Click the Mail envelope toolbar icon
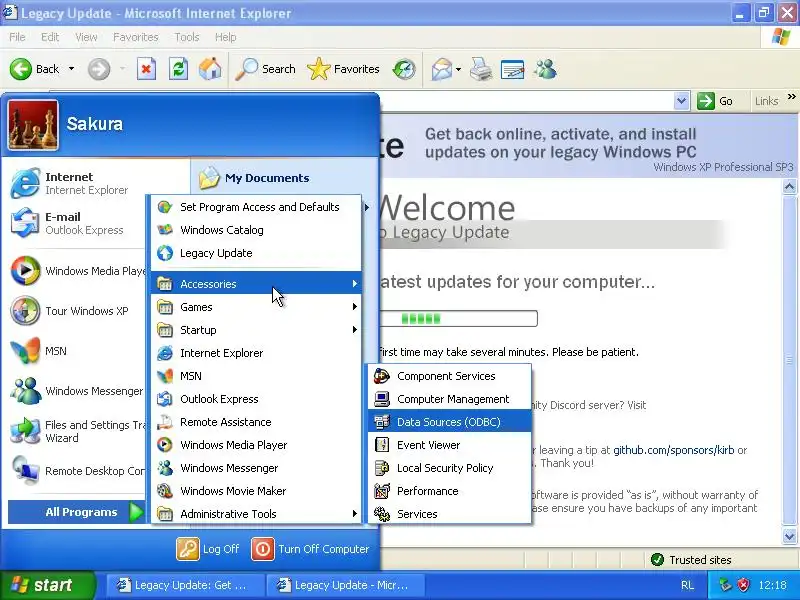This screenshot has height=600, width=800. (x=441, y=69)
